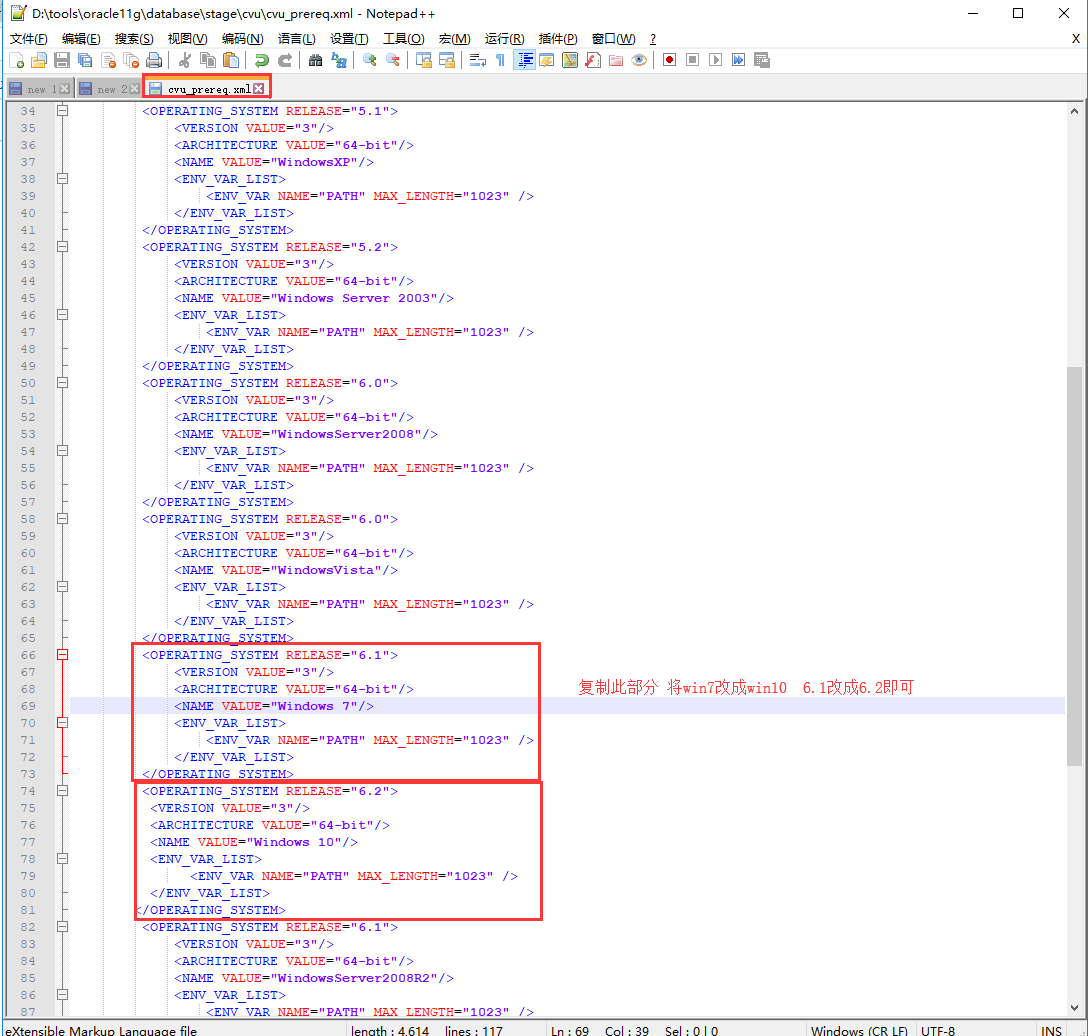Toggle show all characters pilcrow icon

[x=500, y=60]
